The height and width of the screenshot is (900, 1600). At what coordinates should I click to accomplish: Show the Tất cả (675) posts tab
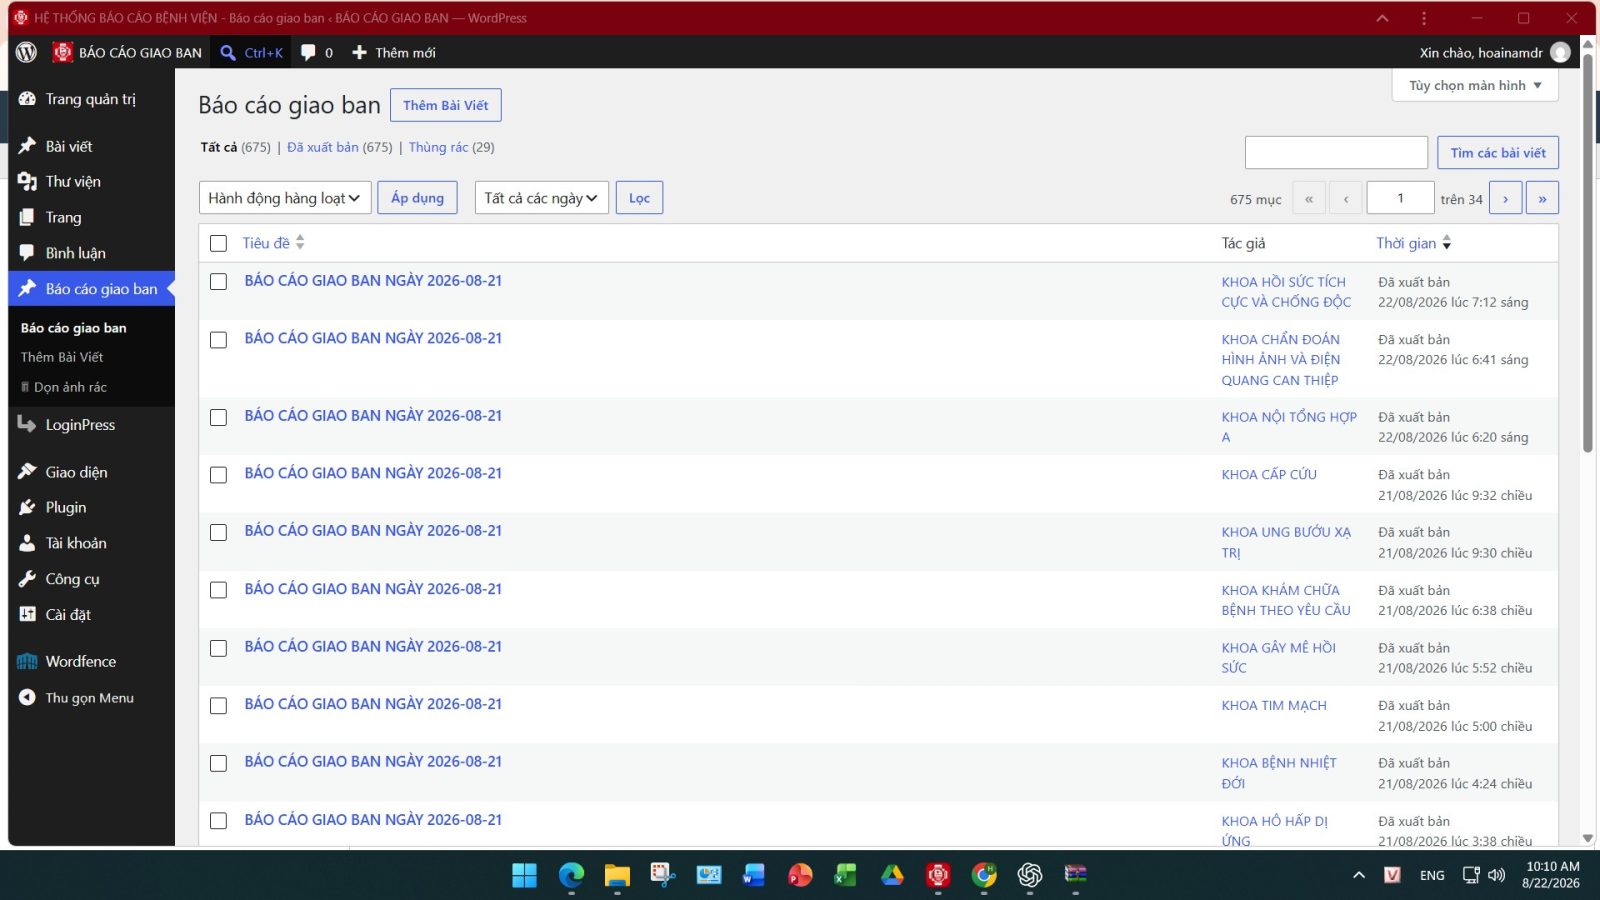[x=235, y=147]
